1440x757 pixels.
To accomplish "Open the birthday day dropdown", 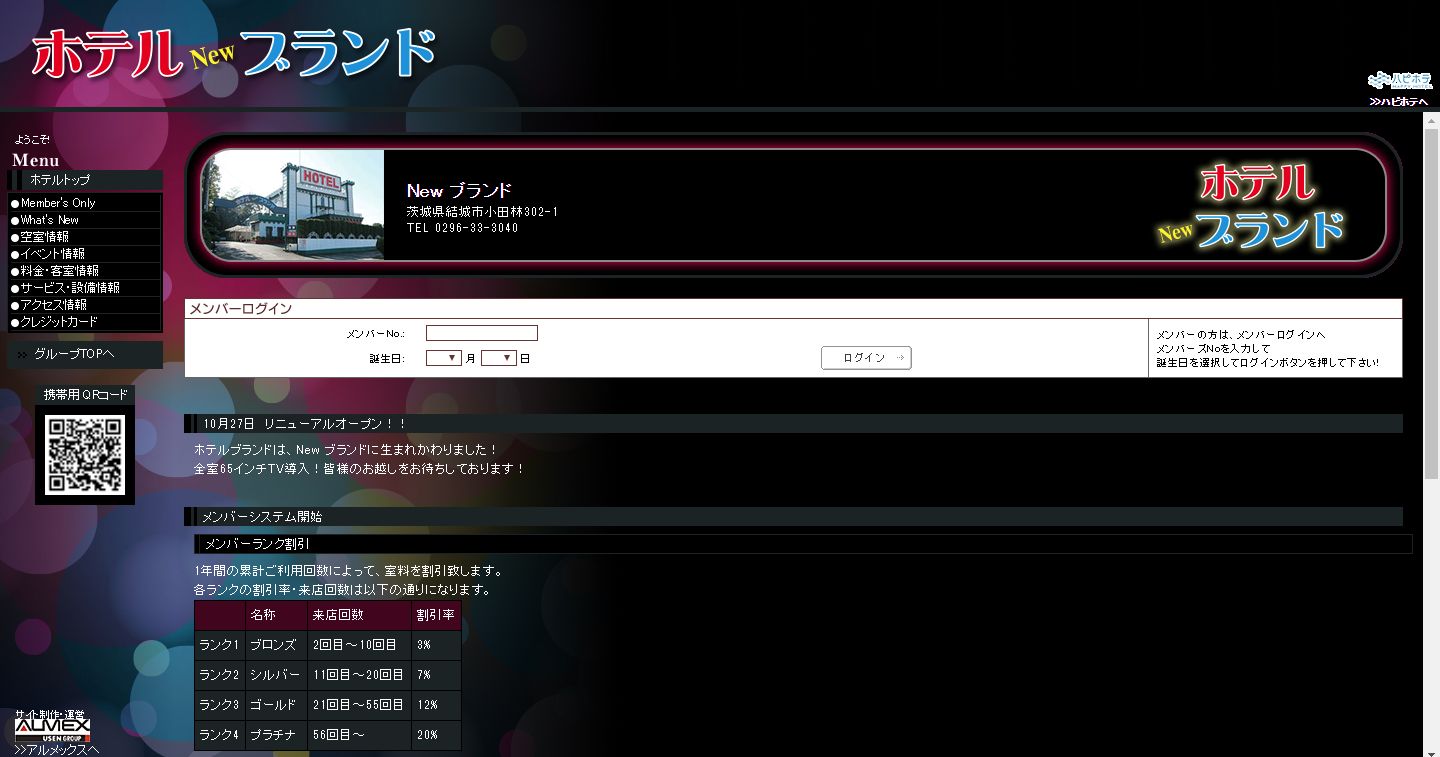I will 499,358.
